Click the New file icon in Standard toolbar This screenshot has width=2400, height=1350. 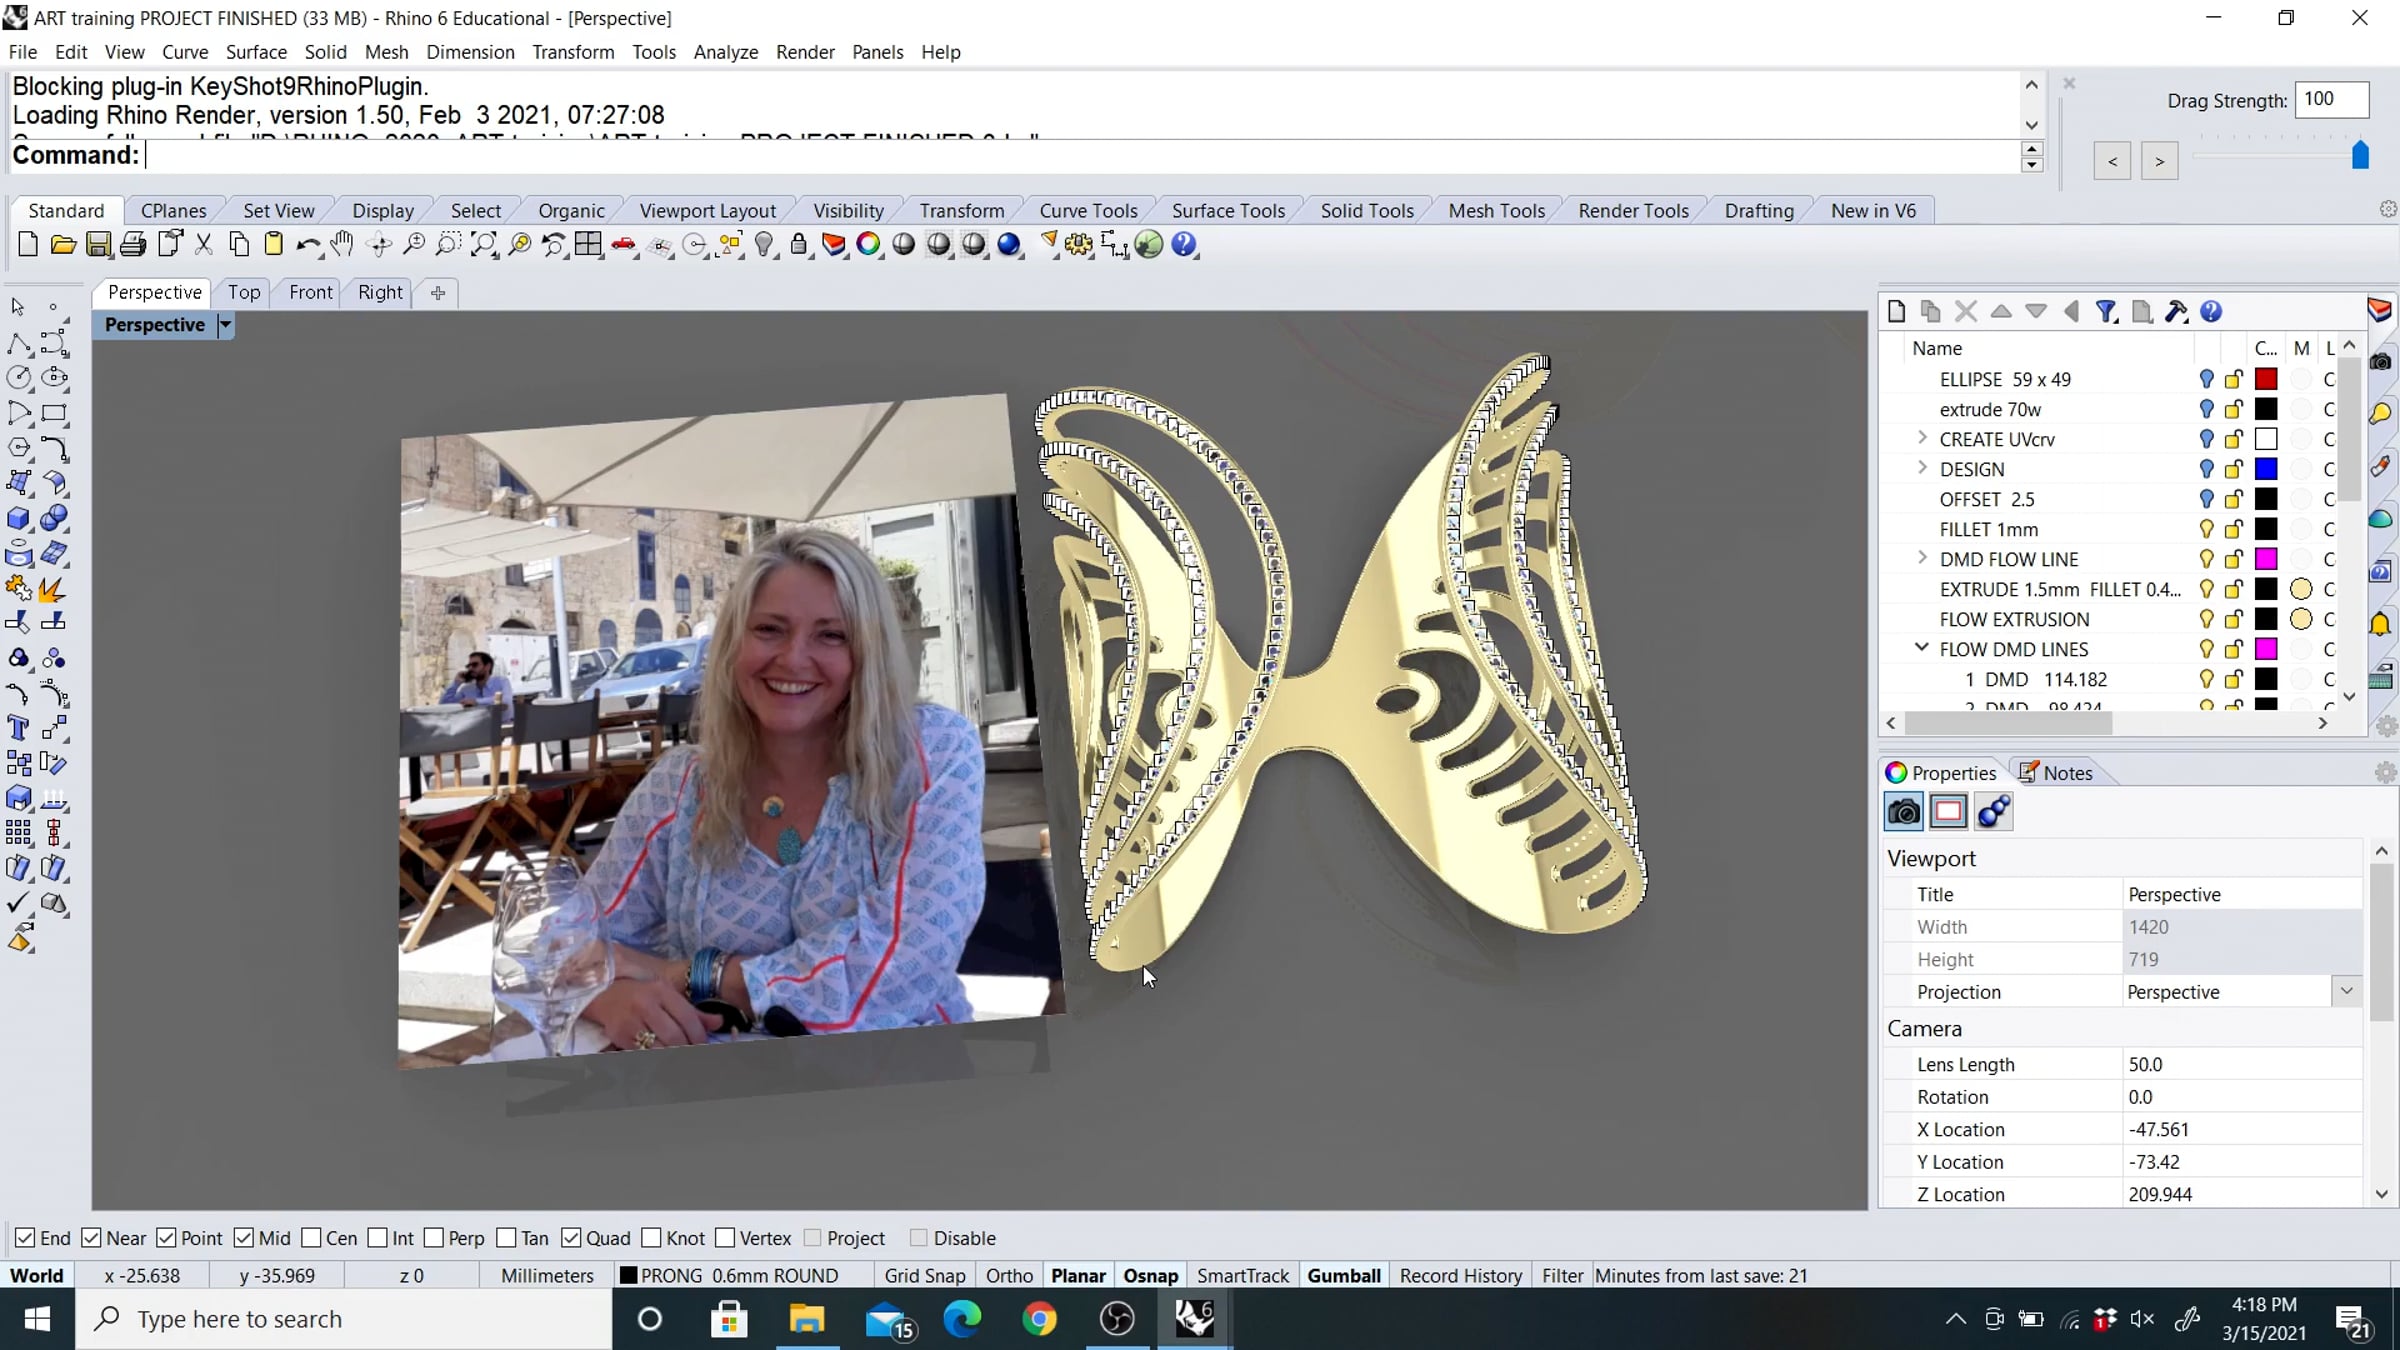[x=28, y=245]
